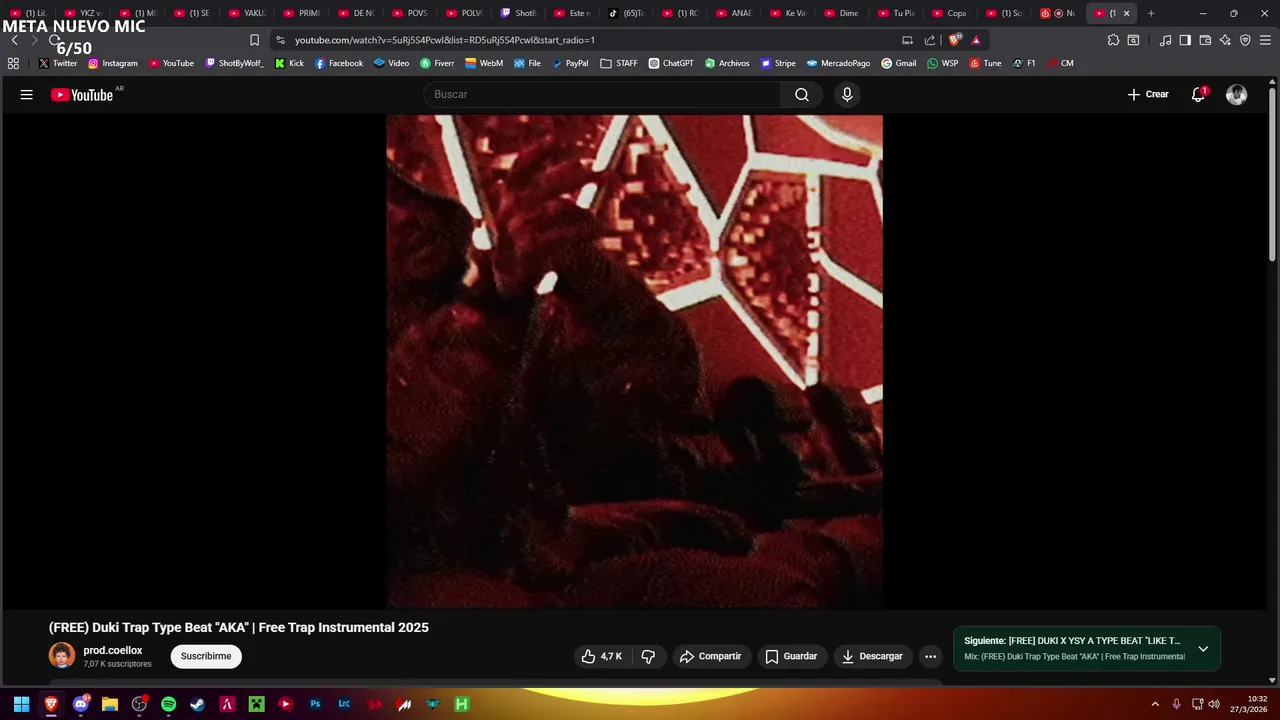This screenshot has width=1280, height=720.
Task: Subscribe using the Suscribirme button
Action: [x=206, y=656]
